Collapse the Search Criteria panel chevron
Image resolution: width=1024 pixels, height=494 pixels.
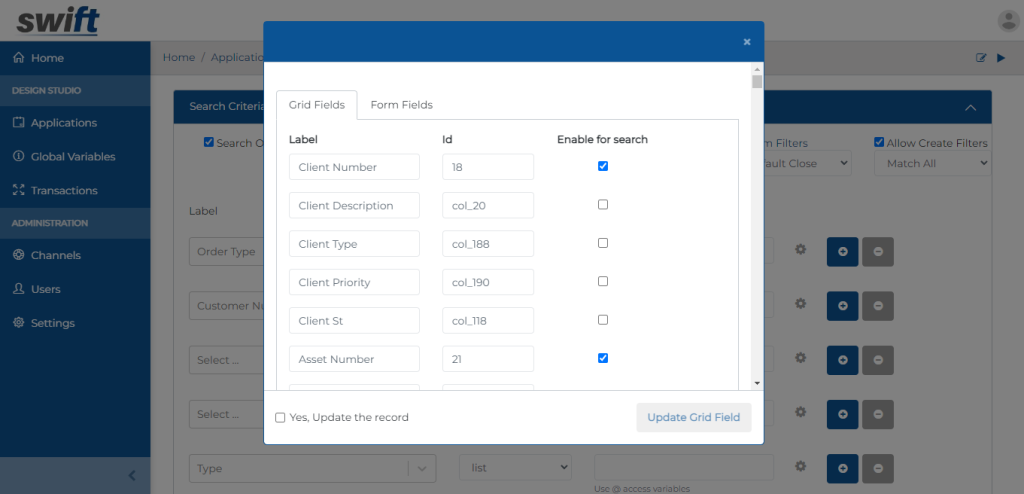[x=970, y=107]
